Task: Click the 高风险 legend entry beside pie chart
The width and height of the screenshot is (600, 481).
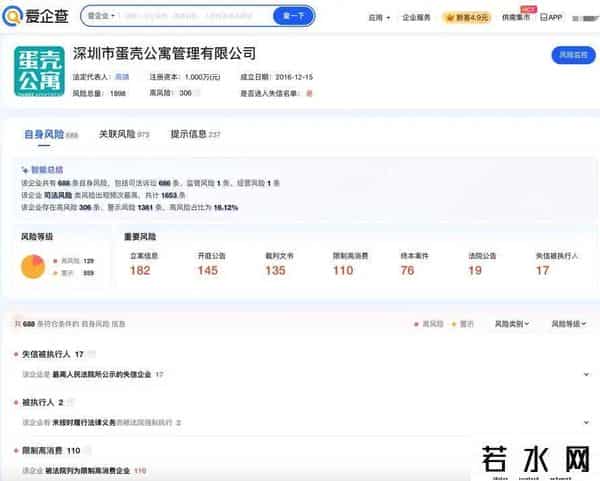Action: 74,261
